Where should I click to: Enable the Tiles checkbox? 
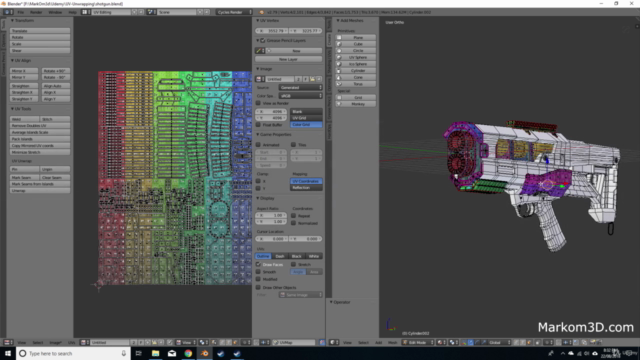(x=293, y=144)
